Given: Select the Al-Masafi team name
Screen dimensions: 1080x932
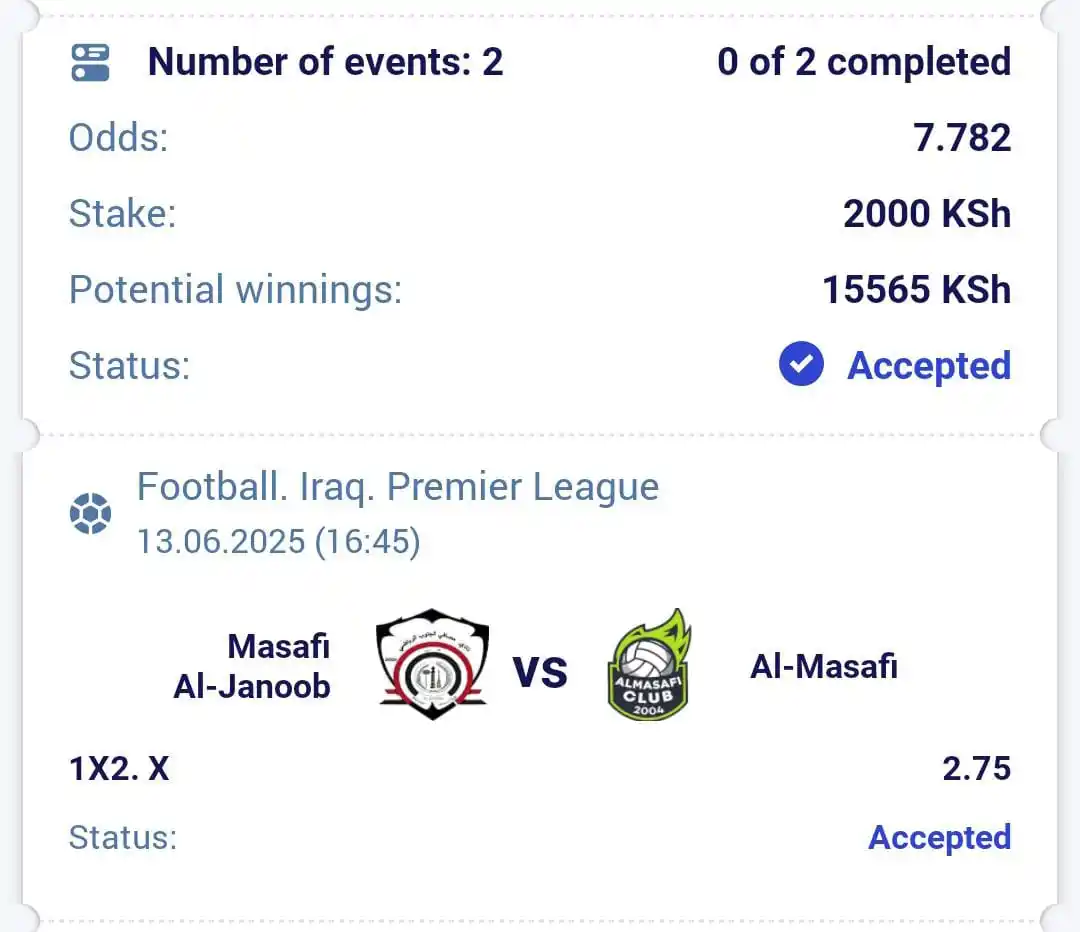Looking at the screenshot, I should [824, 666].
